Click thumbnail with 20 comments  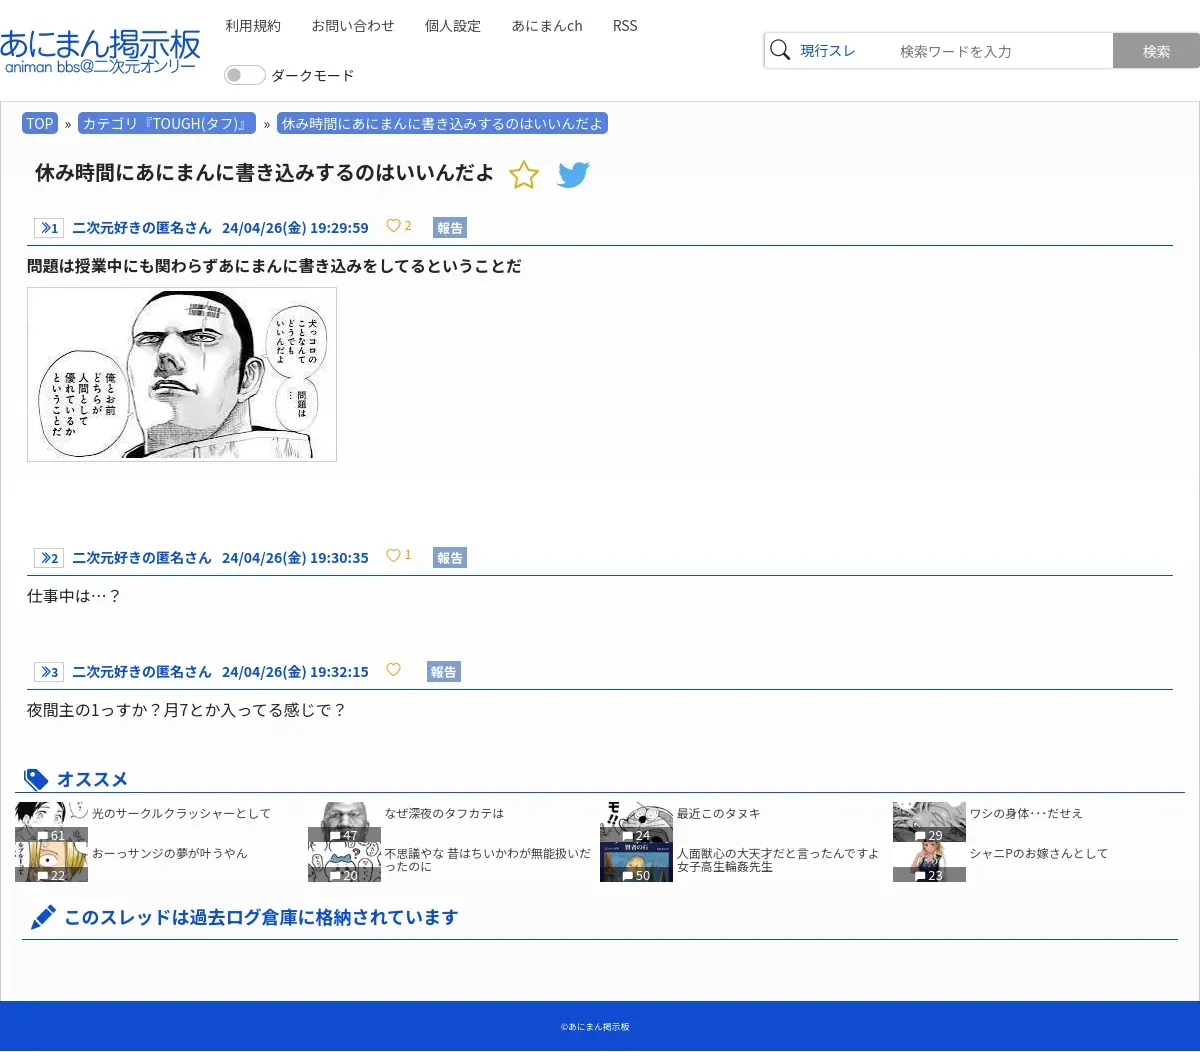[x=344, y=862]
